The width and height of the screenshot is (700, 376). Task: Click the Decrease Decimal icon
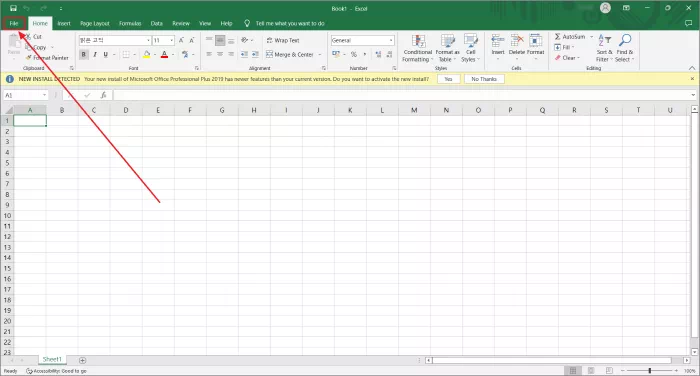click(x=389, y=54)
